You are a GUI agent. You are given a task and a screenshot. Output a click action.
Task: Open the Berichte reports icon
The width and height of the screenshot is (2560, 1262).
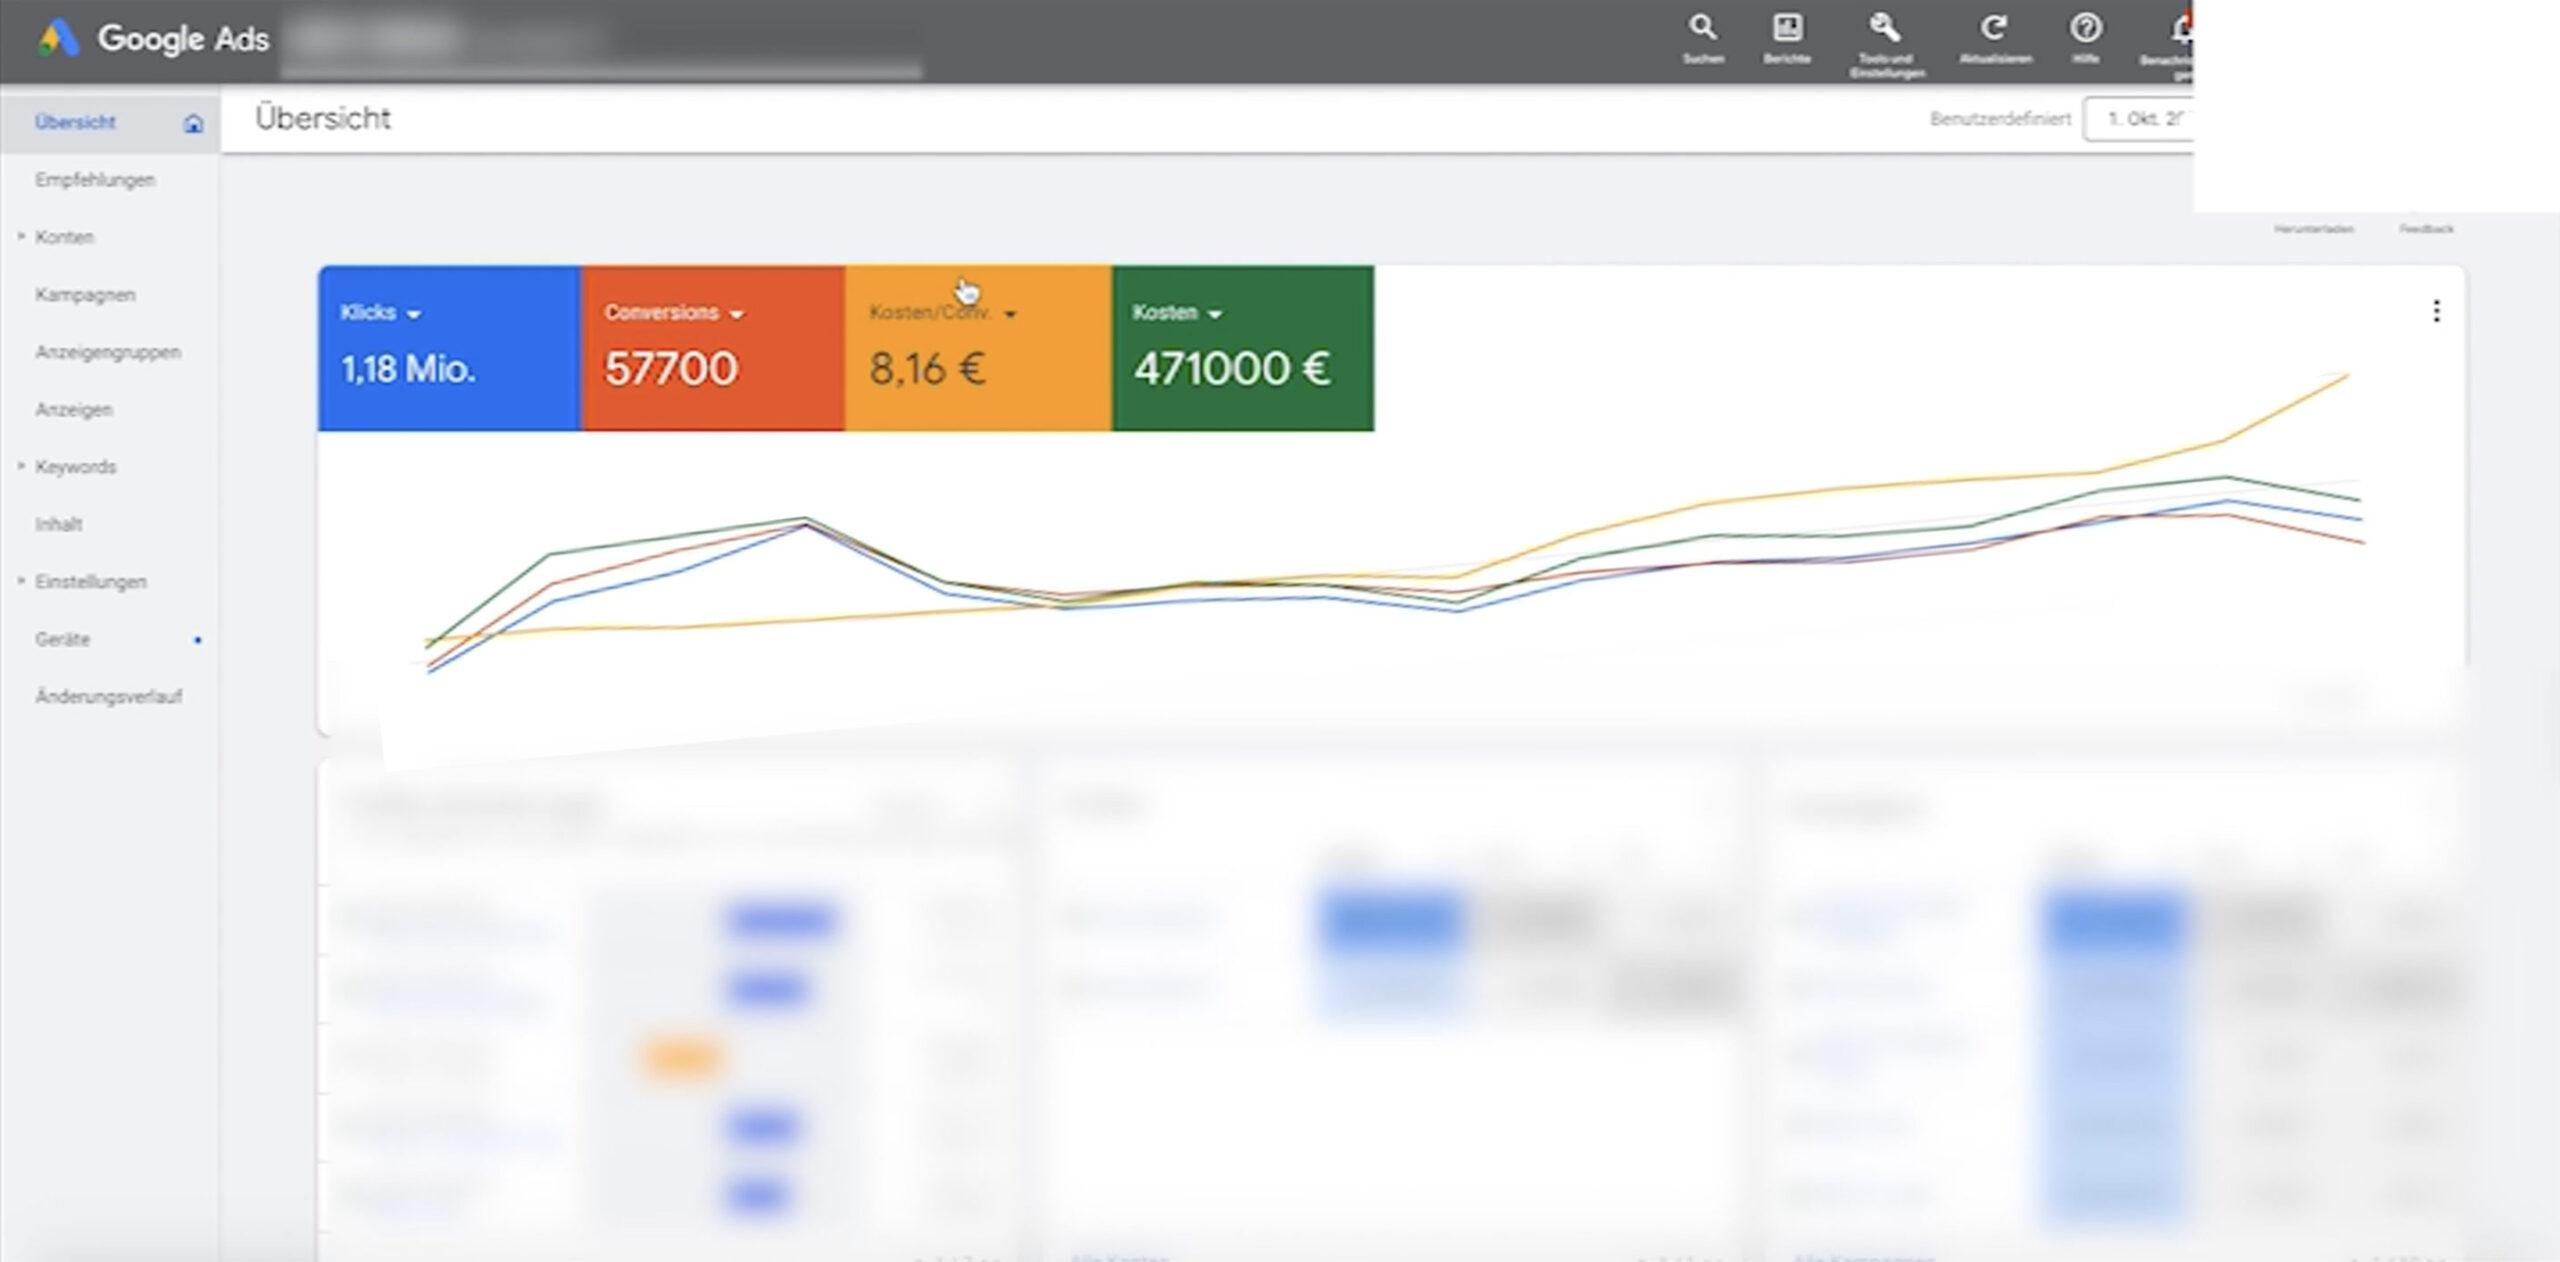1787,28
